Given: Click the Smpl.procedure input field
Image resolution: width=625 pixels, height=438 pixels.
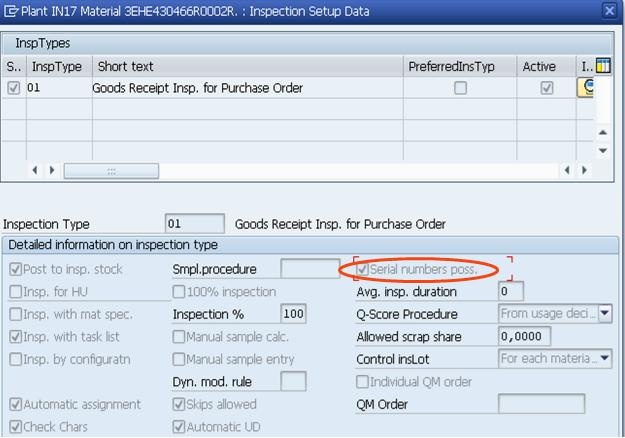Looking at the screenshot, I should (x=311, y=269).
